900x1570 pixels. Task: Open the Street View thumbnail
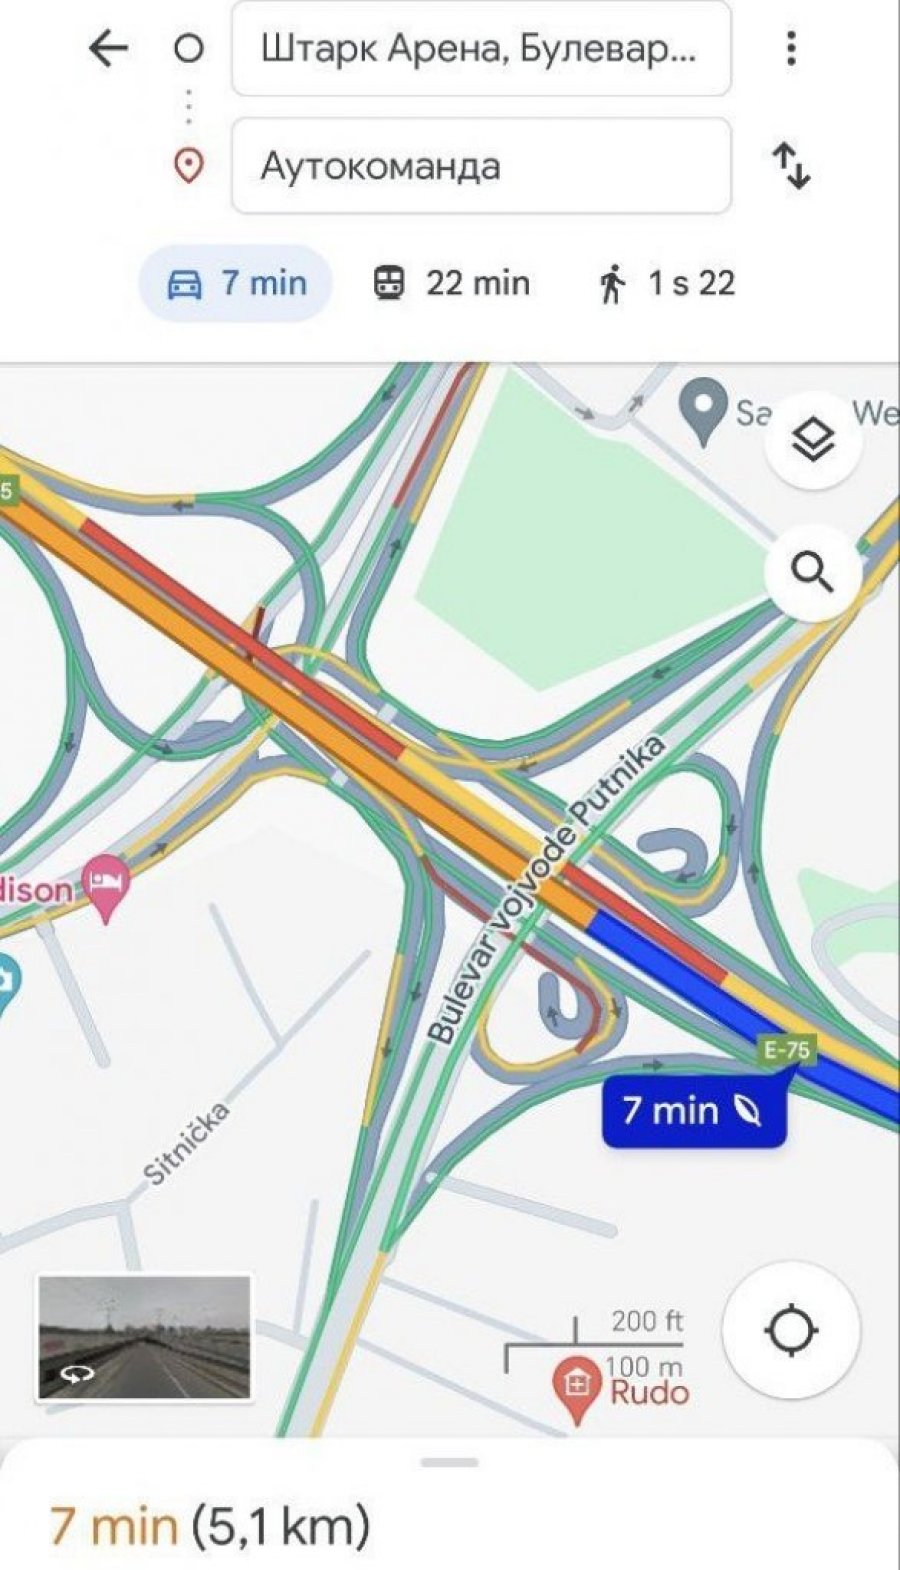[145, 1337]
